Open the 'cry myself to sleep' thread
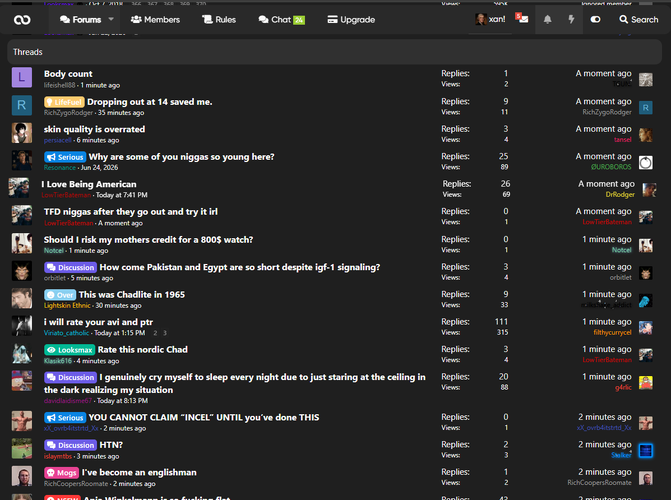The image size is (671, 500). (235, 384)
